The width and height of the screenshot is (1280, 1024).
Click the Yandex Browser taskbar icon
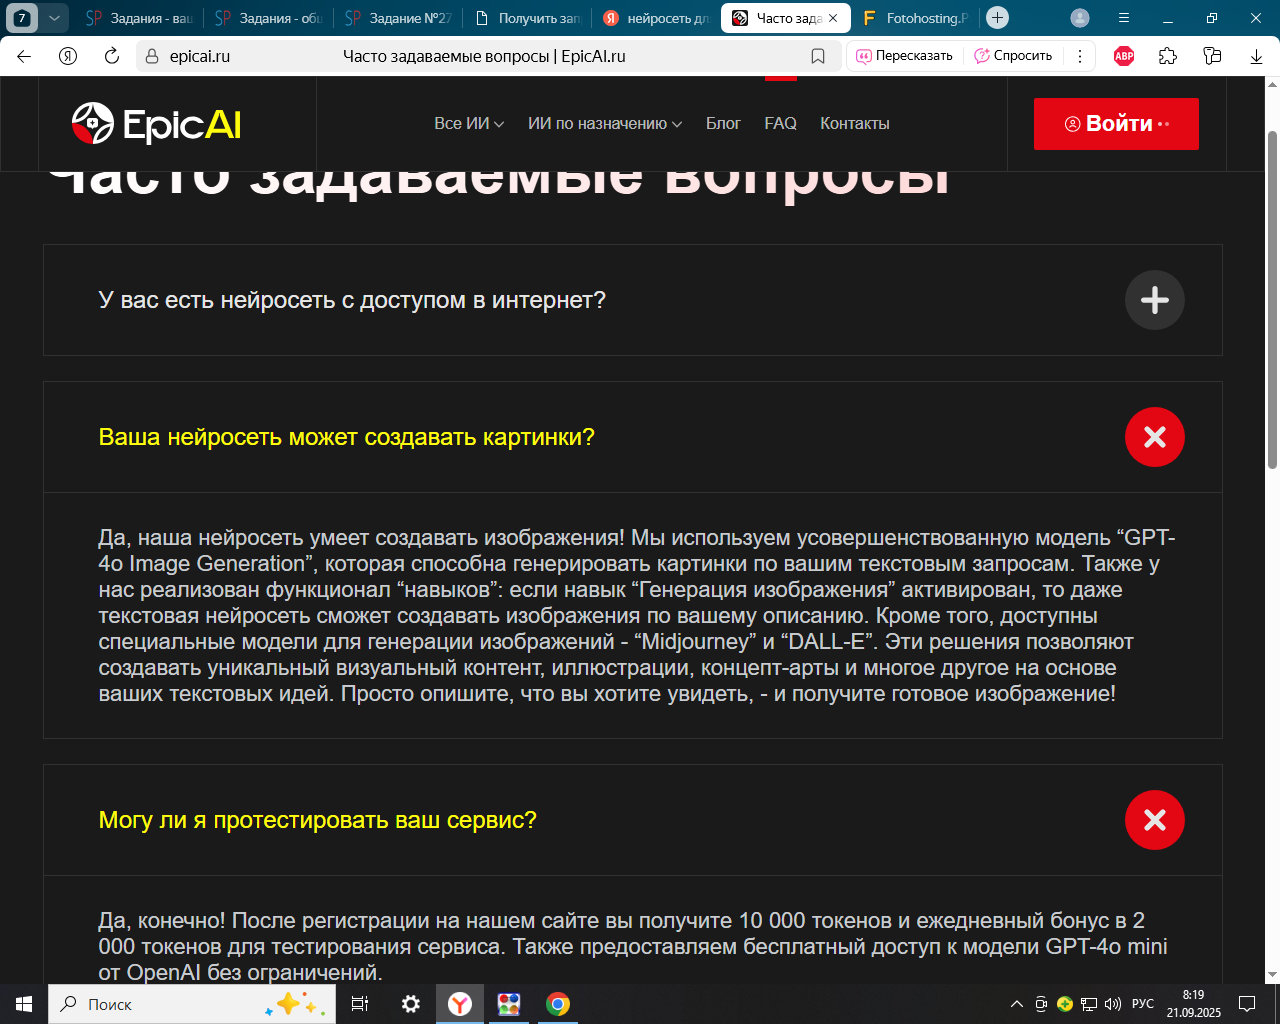point(460,1004)
